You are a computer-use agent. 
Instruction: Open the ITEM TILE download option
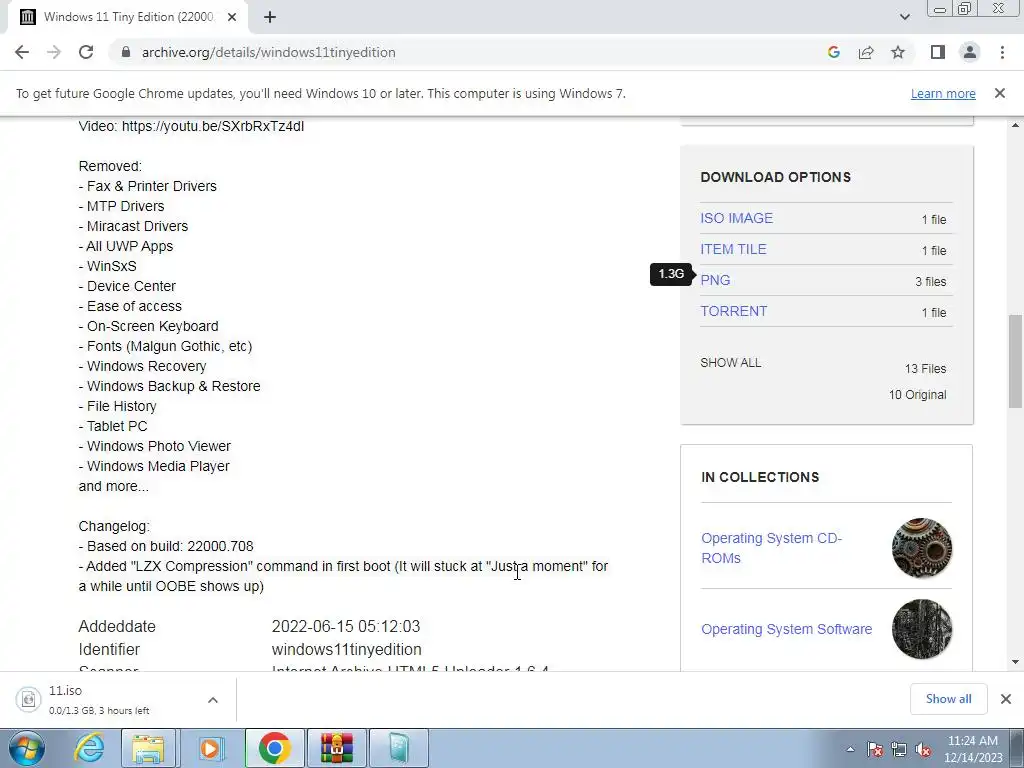click(x=733, y=249)
